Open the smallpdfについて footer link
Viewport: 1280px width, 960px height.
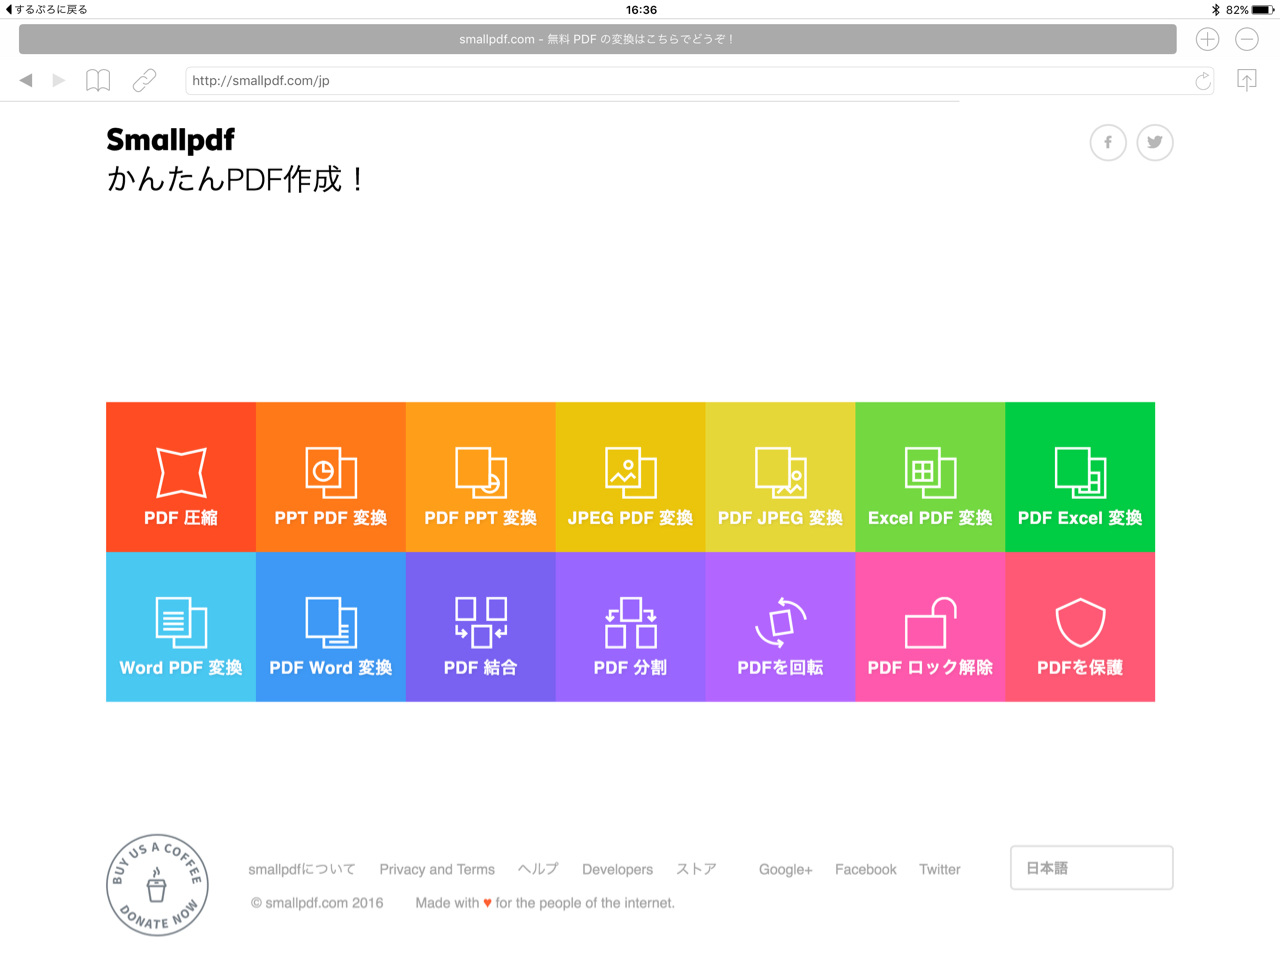point(302,869)
